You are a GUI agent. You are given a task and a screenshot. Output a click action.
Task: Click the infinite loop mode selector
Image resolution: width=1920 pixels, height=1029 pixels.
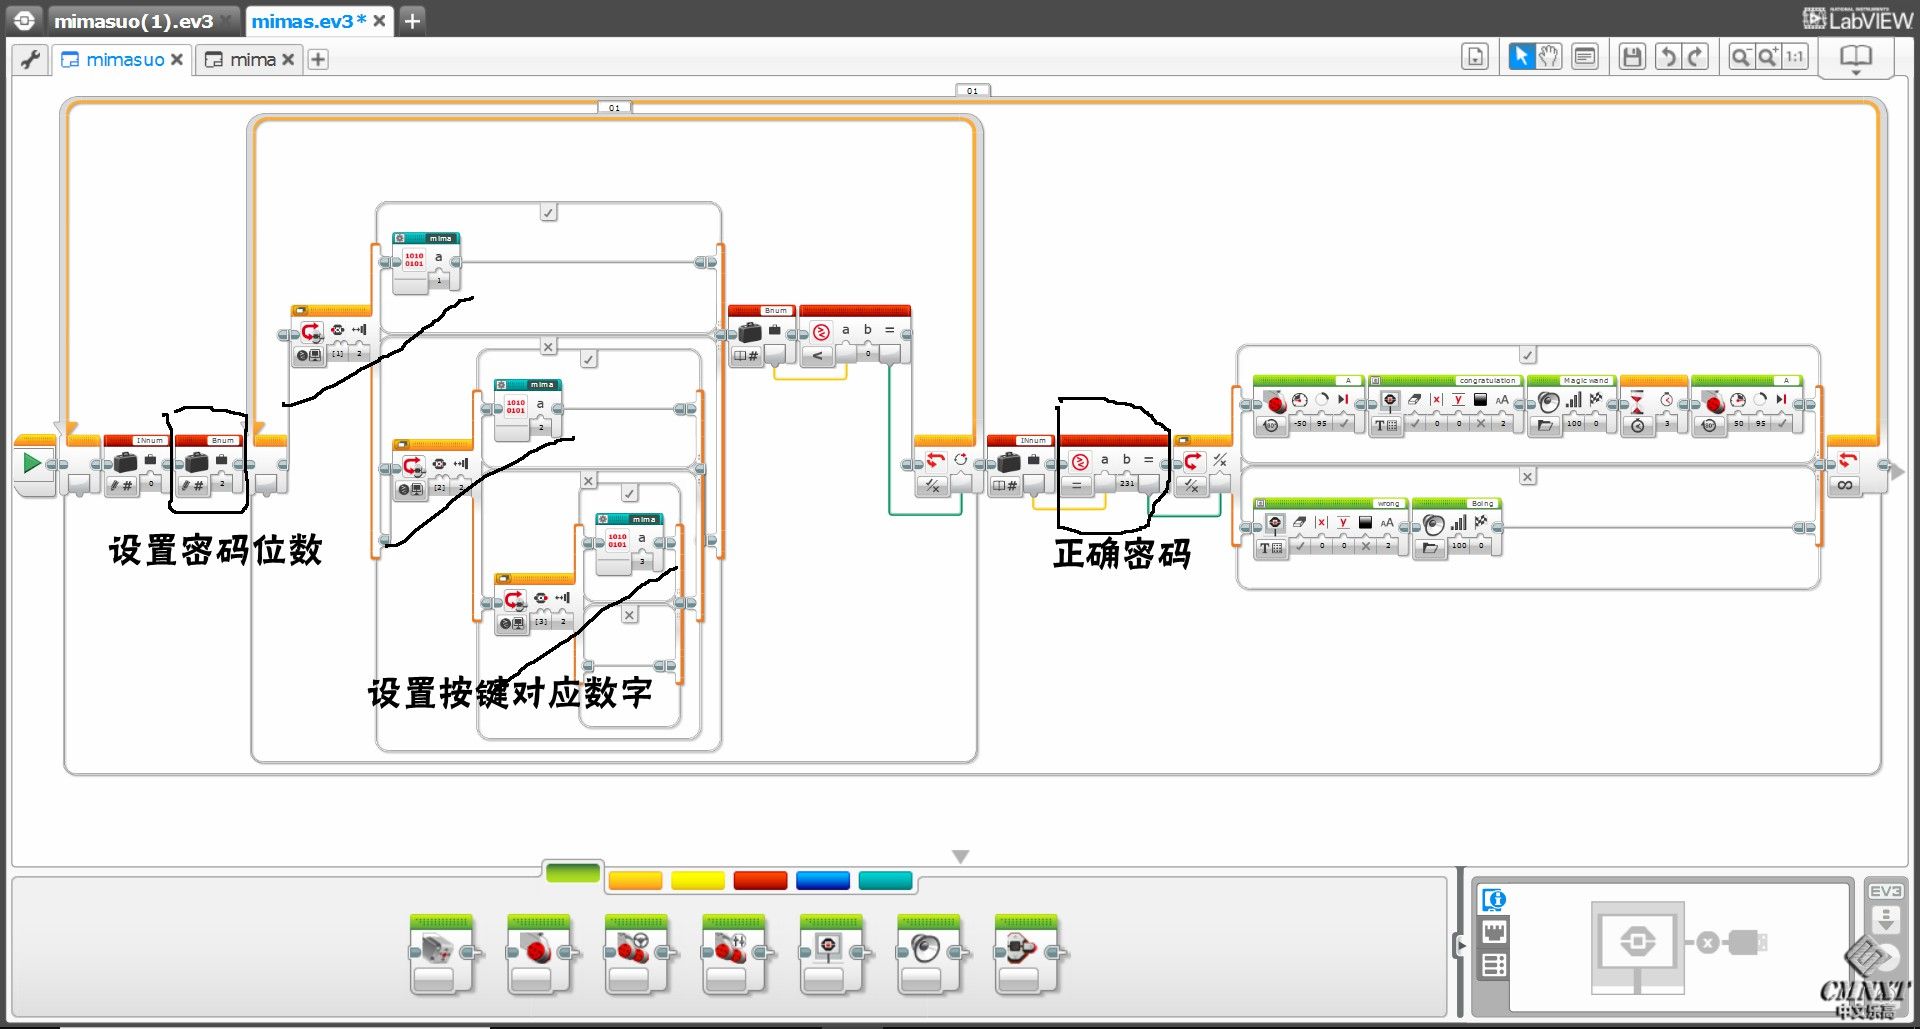click(x=1845, y=485)
